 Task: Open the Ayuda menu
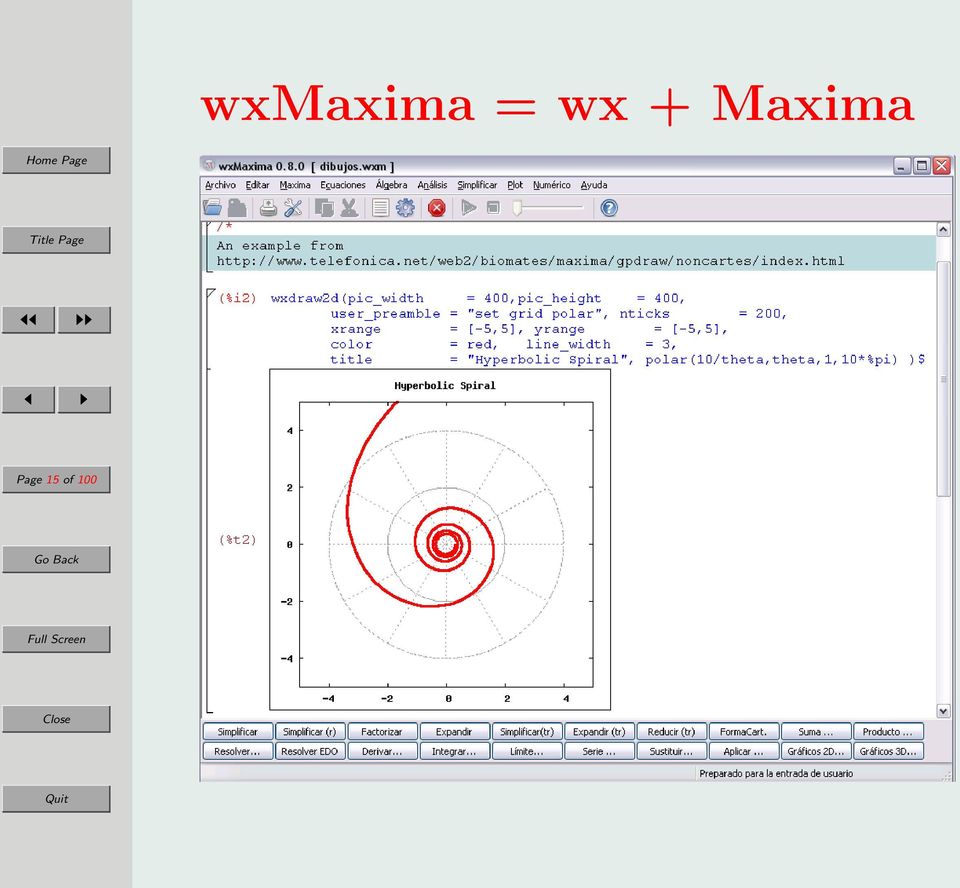coord(594,185)
